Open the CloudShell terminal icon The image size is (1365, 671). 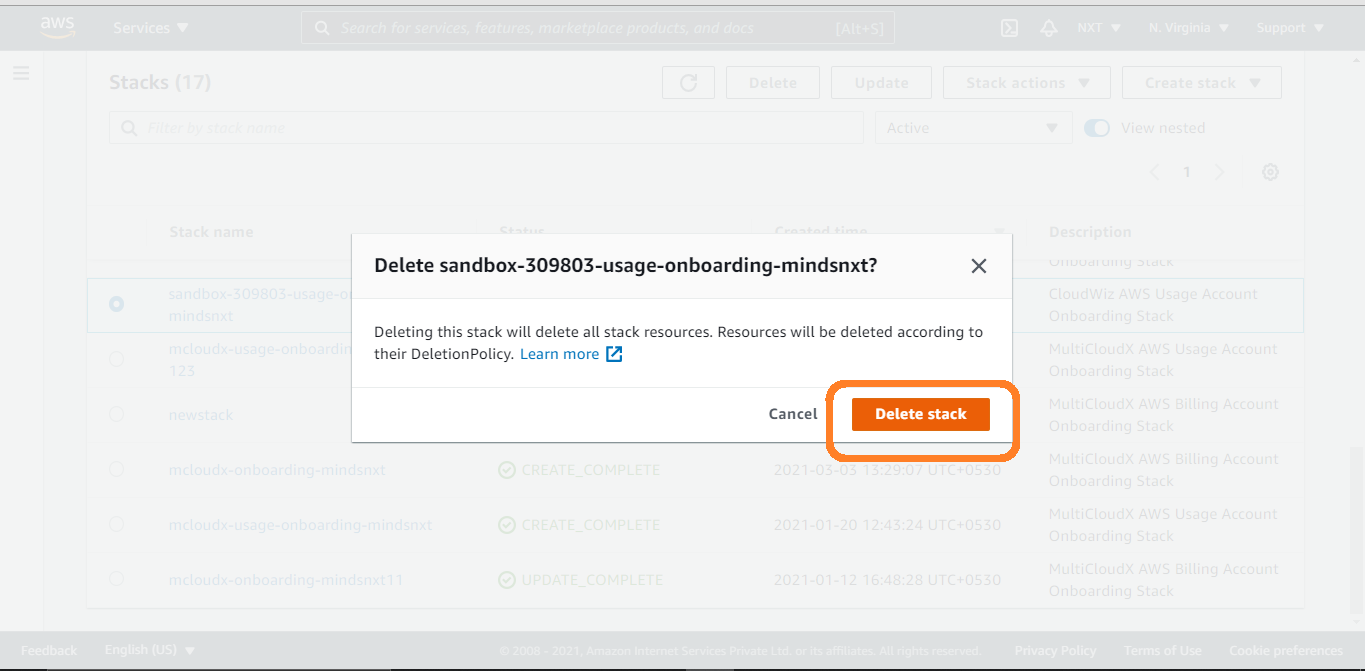click(x=1010, y=28)
